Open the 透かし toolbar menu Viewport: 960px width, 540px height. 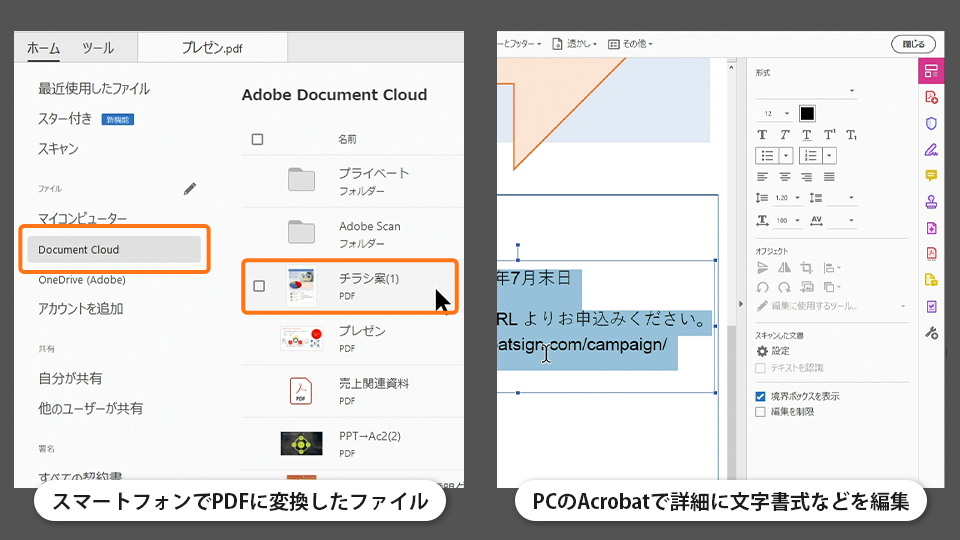pyautogui.click(x=574, y=44)
